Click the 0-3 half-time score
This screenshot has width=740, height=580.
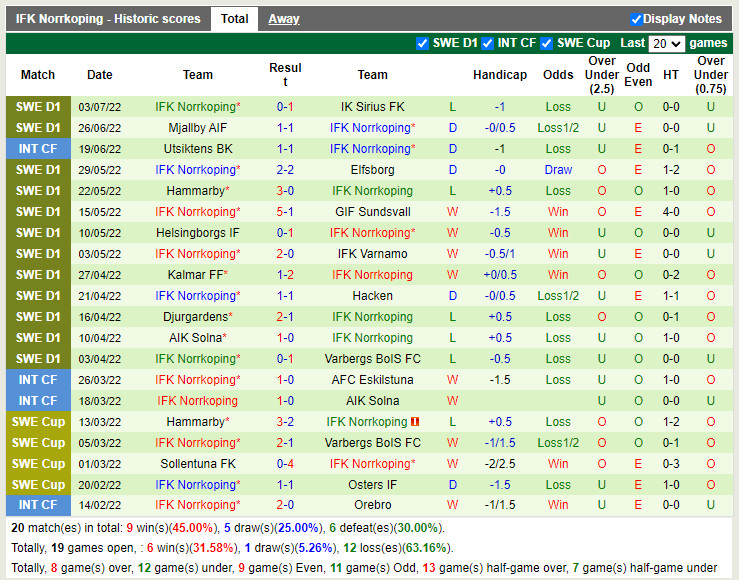[x=671, y=463]
